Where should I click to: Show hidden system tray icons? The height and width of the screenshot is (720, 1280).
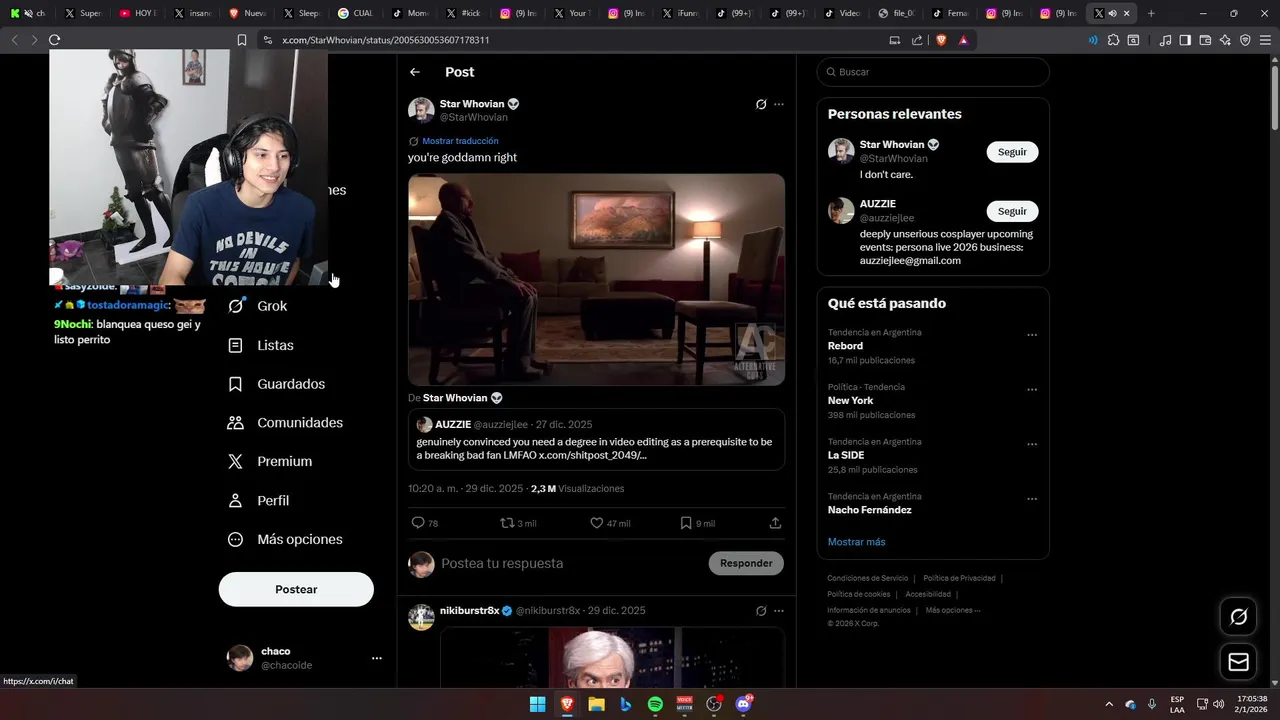(x=1108, y=704)
